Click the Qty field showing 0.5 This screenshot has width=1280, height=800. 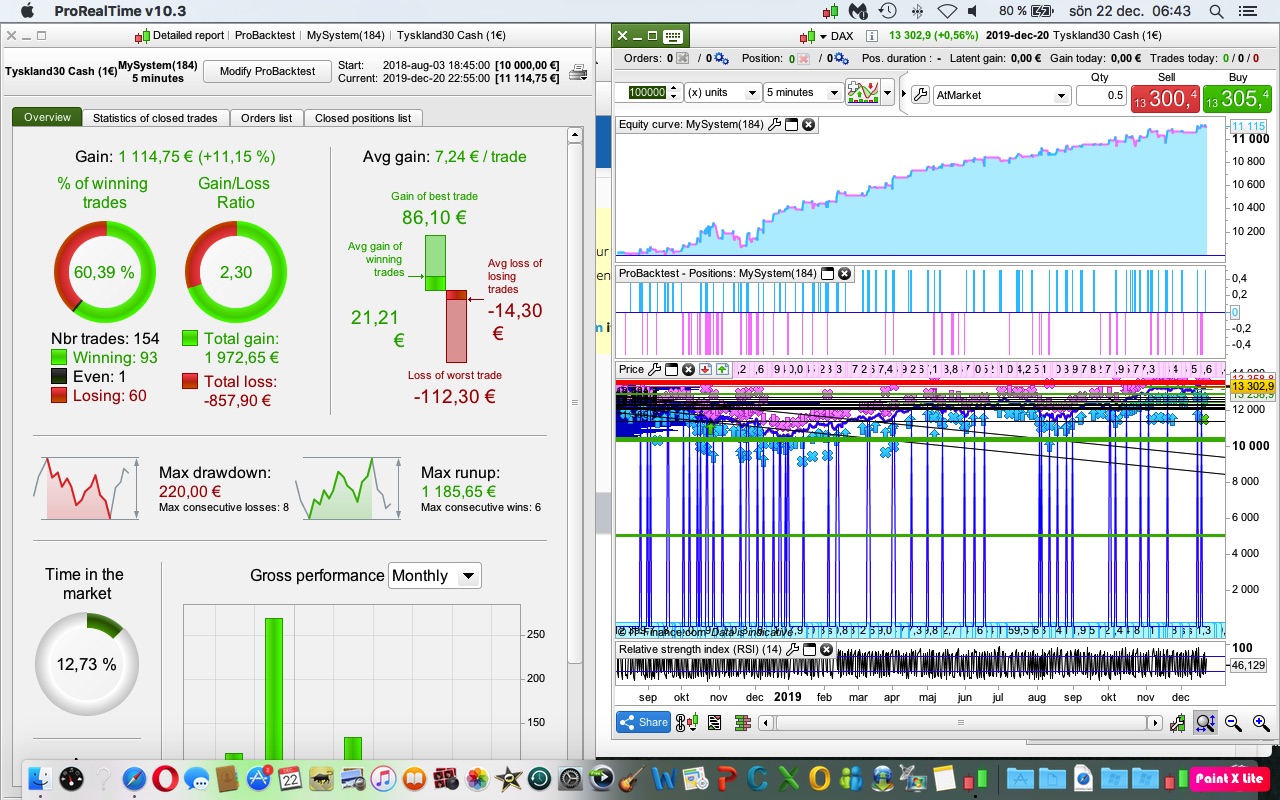point(1101,95)
